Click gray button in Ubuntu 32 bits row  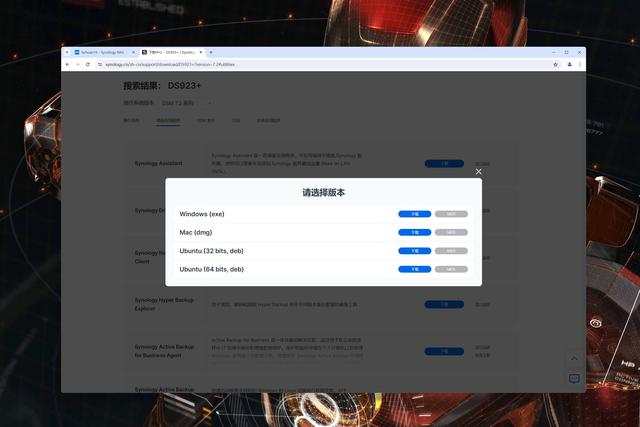(x=451, y=251)
